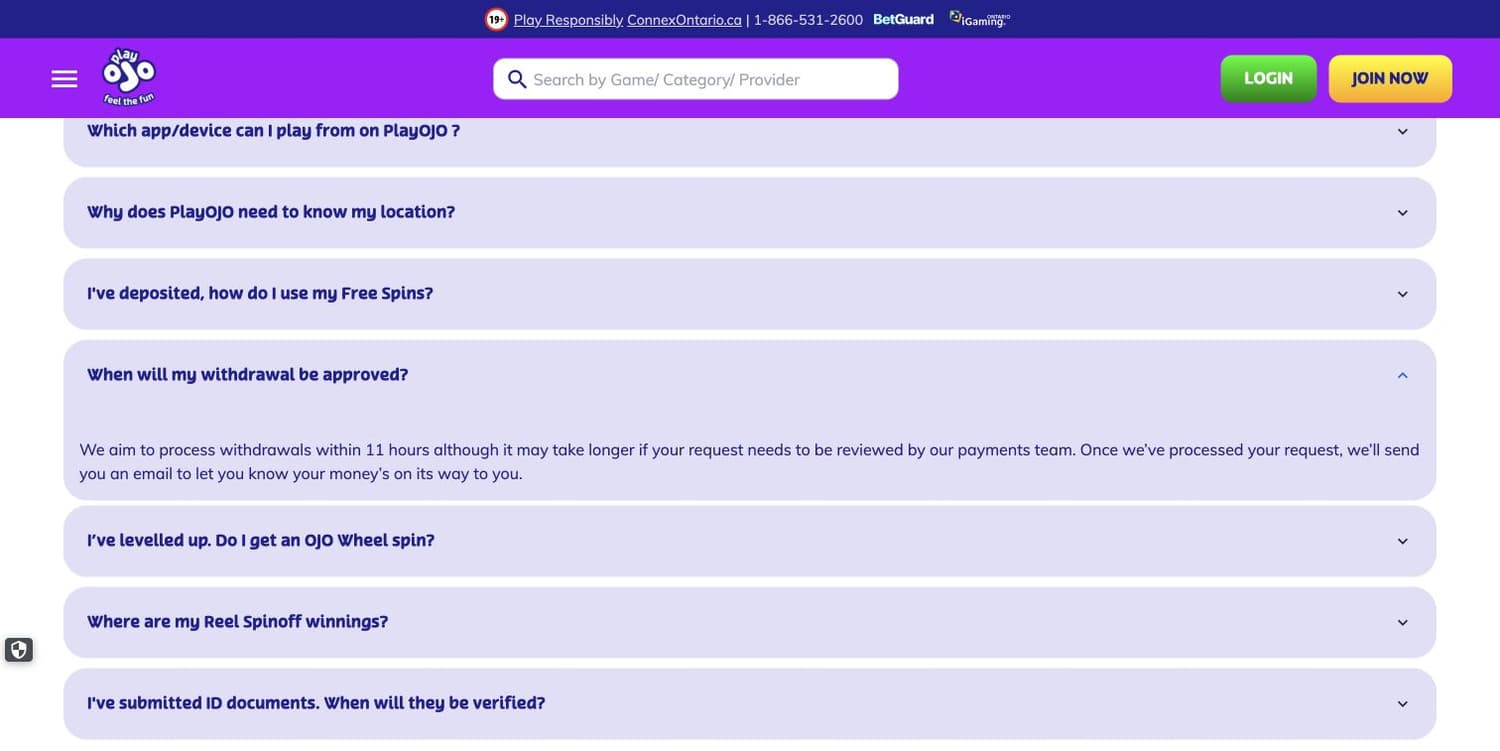1500x751 pixels.
Task: Expand the app/device question chevron
Action: [1402, 132]
